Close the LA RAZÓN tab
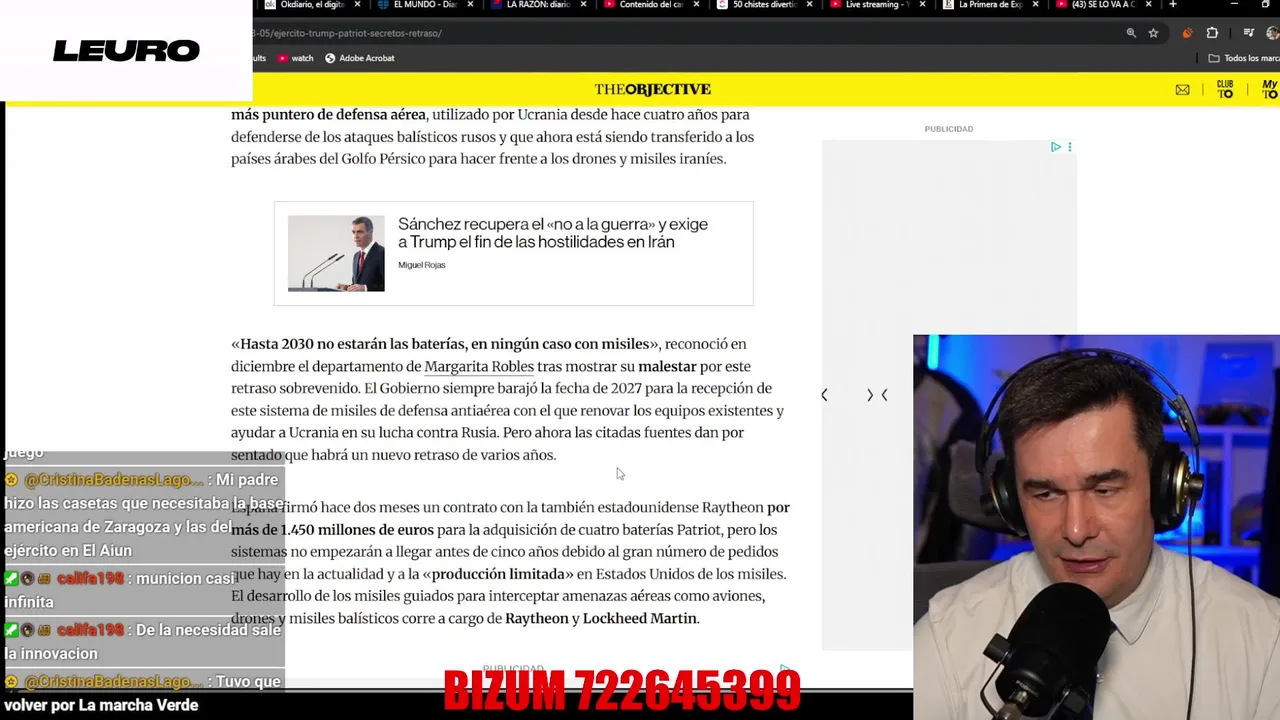 coord(583,5)
